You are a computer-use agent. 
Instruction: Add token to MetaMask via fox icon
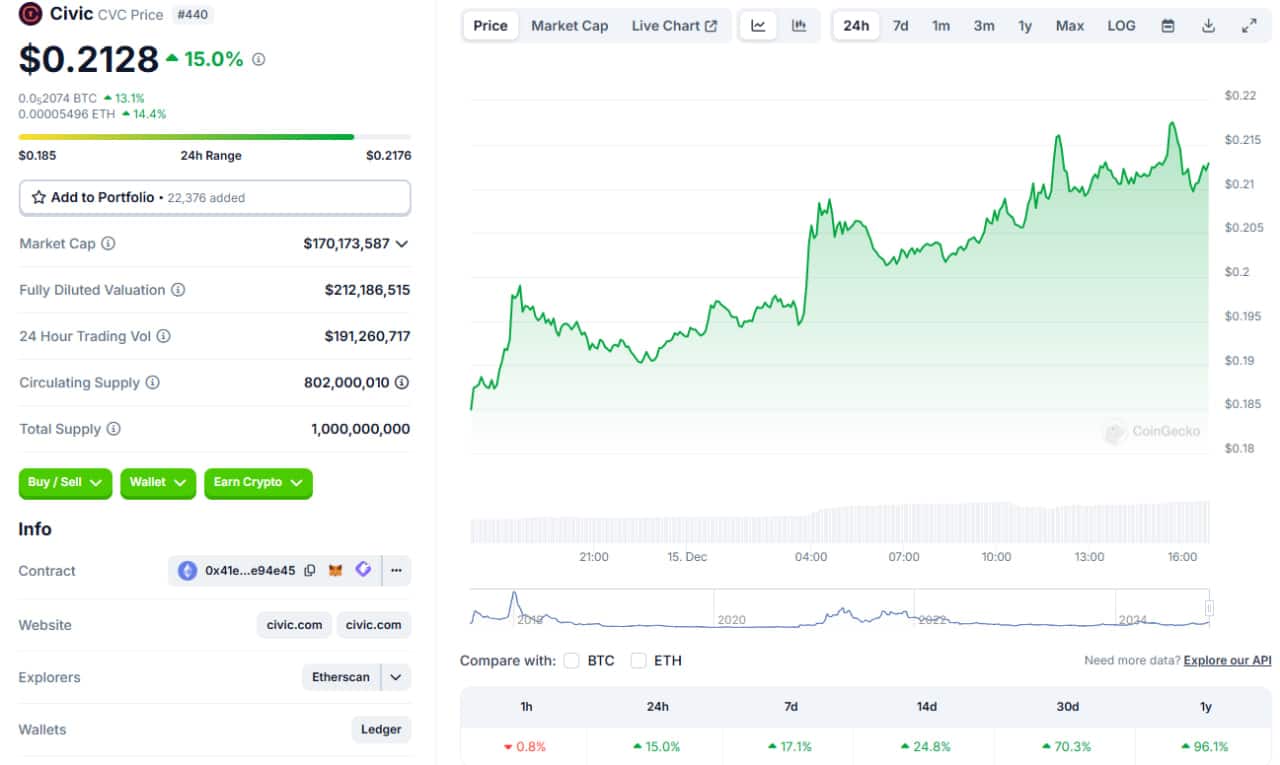tap(336, 570)
